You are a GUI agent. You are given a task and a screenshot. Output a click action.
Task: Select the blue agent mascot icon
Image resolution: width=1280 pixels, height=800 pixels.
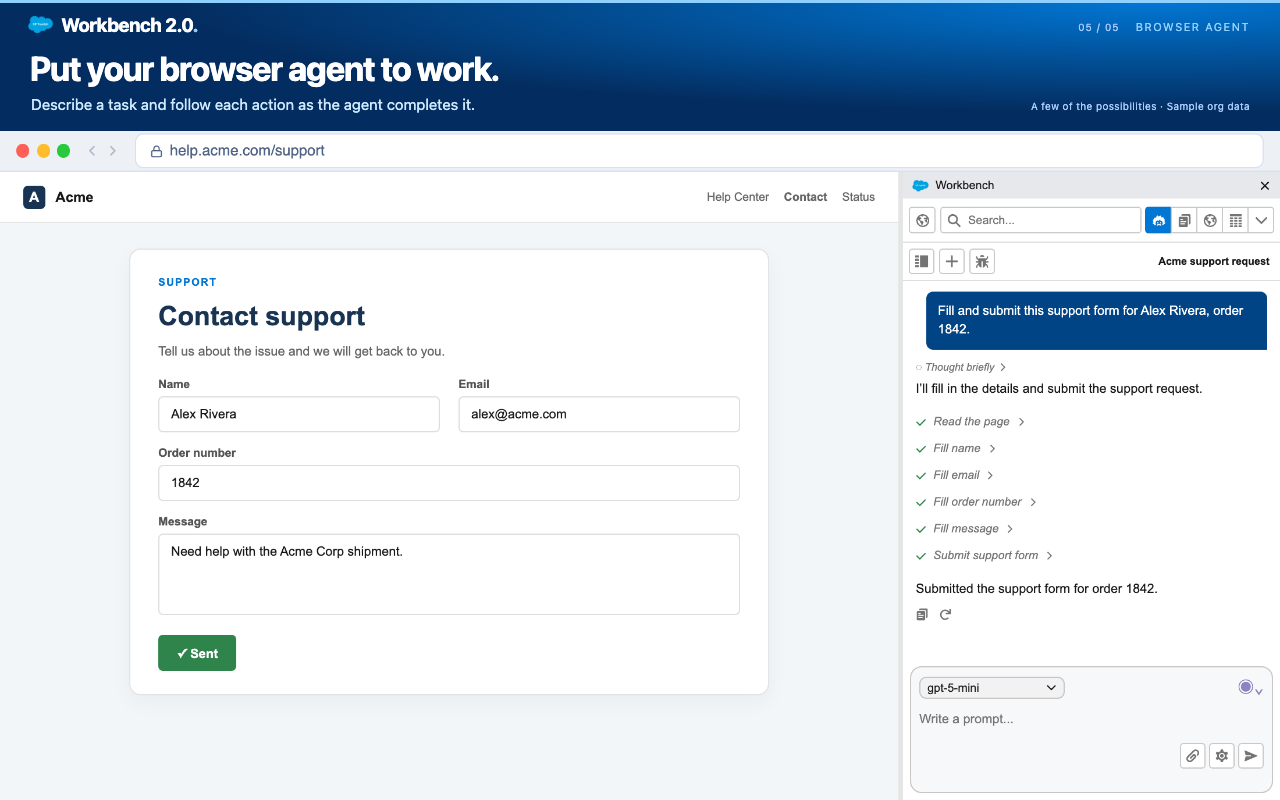tap(1158, 220)
